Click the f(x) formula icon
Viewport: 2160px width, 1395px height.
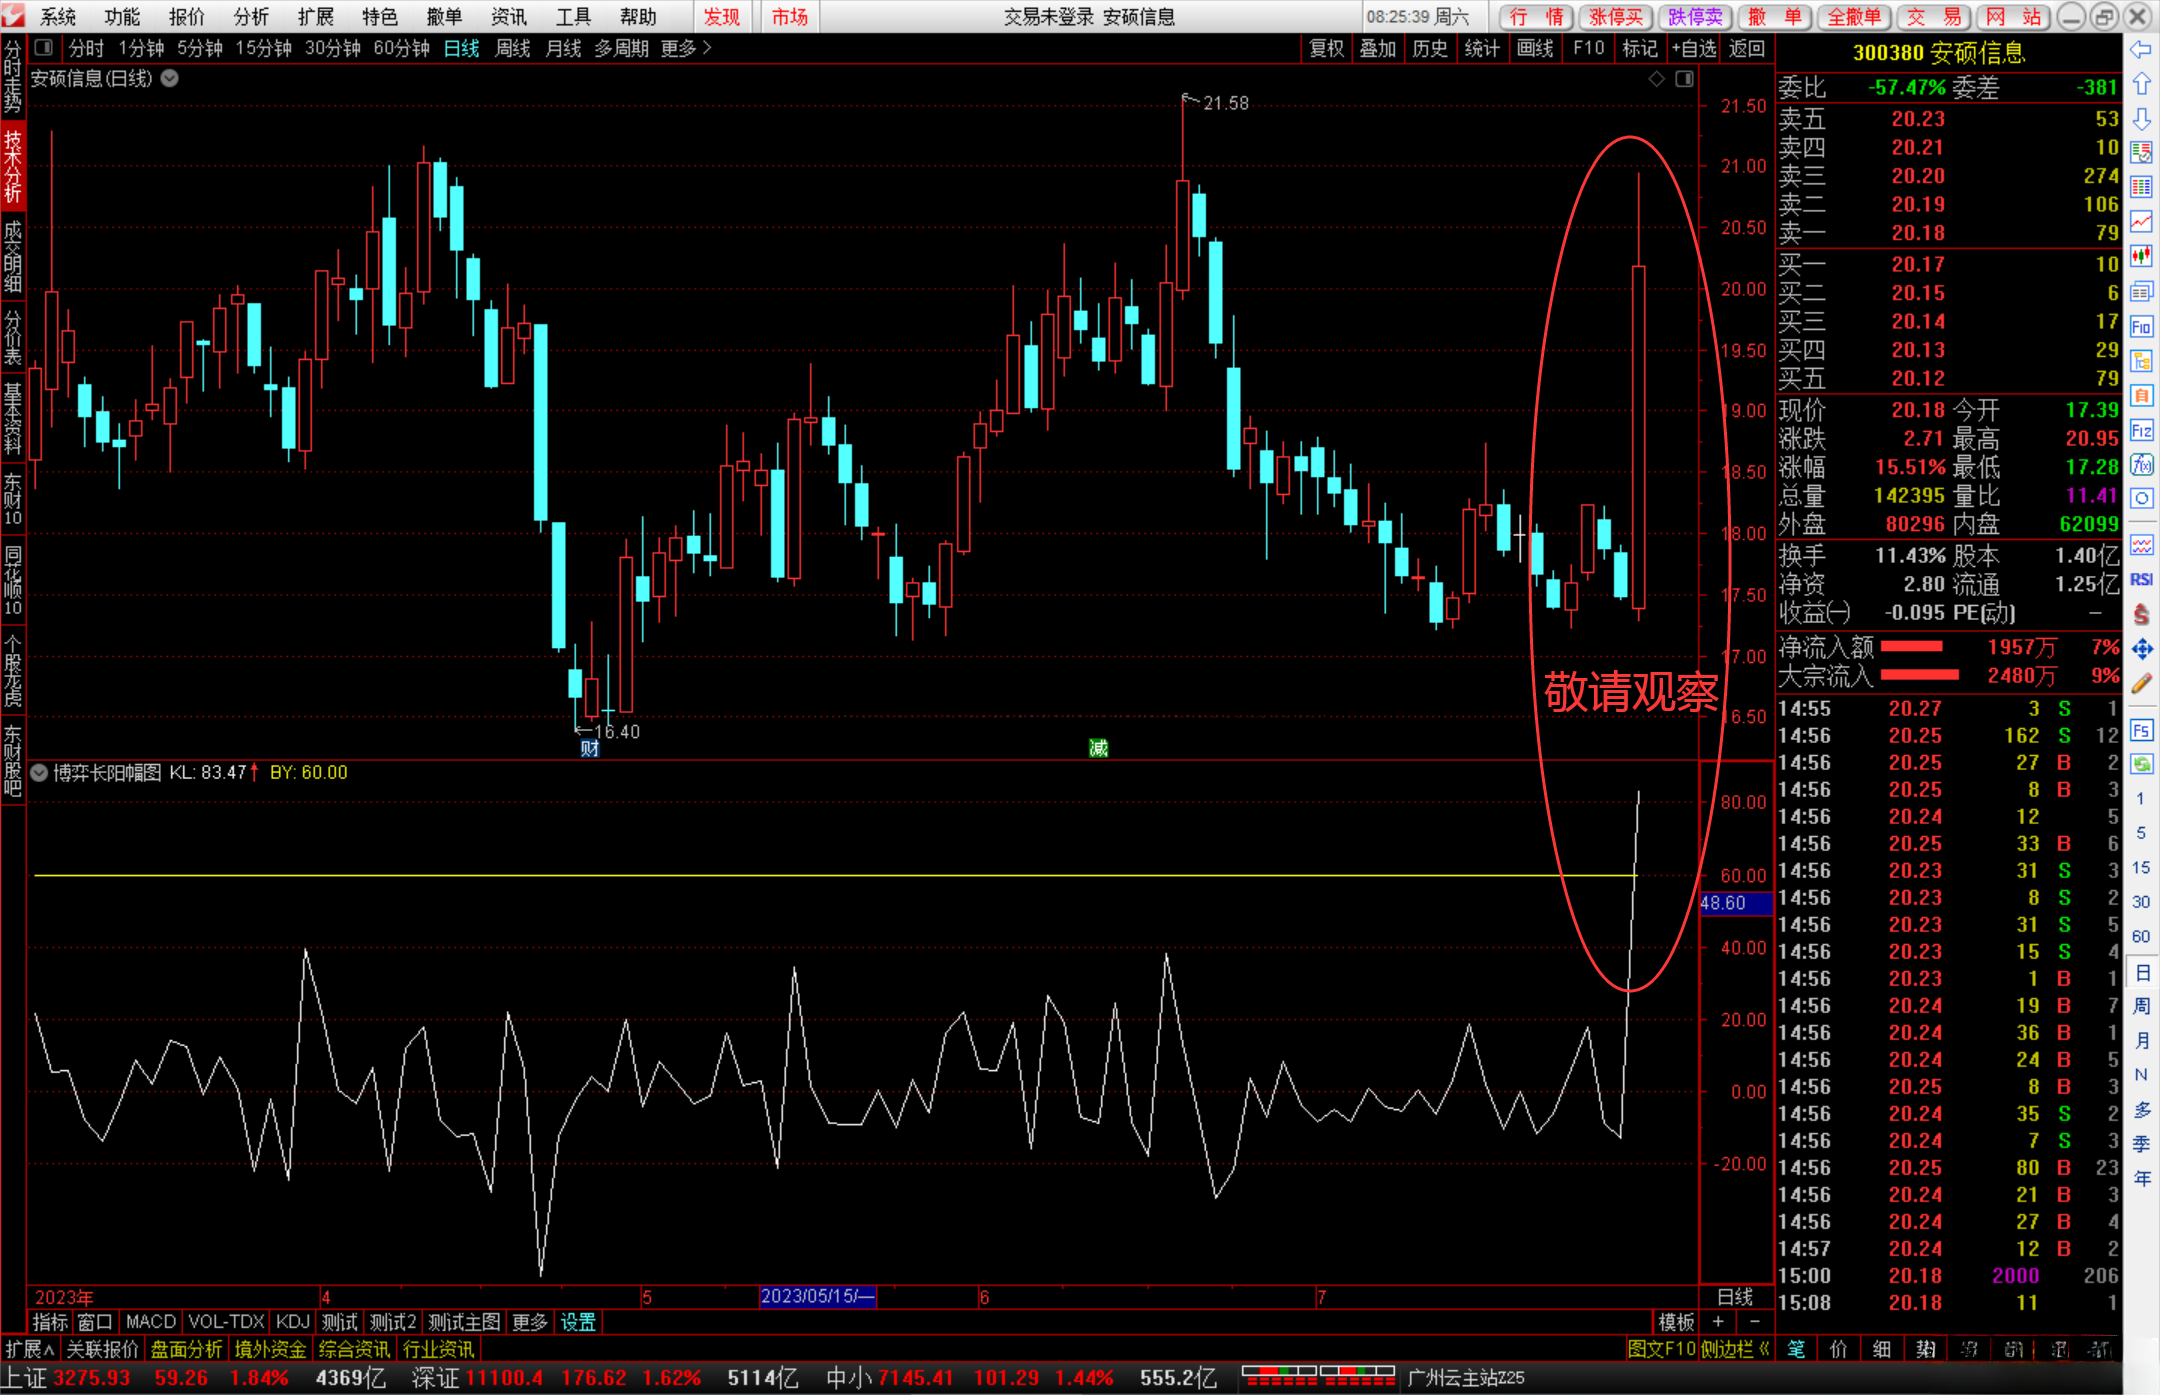coord(2141,465)
